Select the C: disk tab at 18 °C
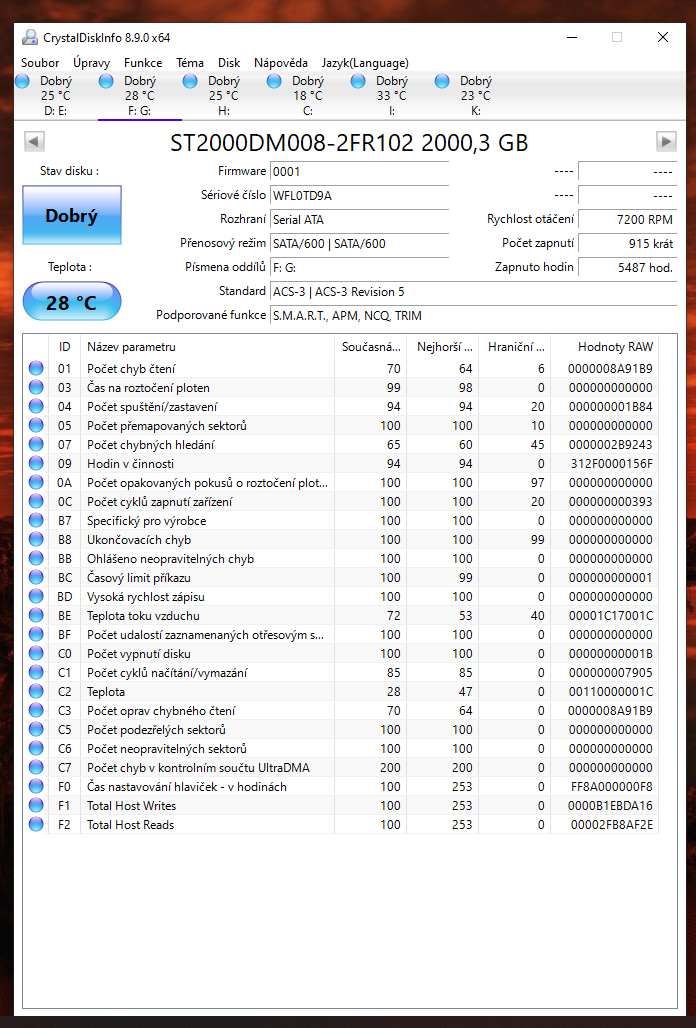Screen dimensions: 696x1028 [x=307, y=96]
